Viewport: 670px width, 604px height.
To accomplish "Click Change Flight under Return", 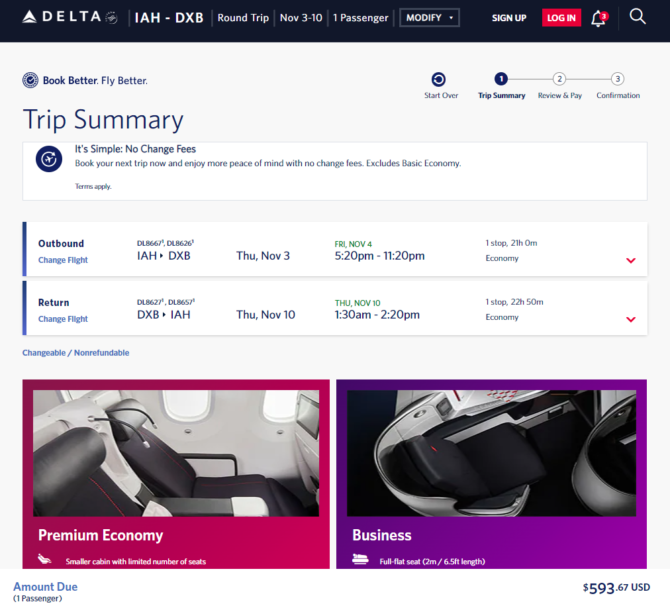I will pos(63,319).
